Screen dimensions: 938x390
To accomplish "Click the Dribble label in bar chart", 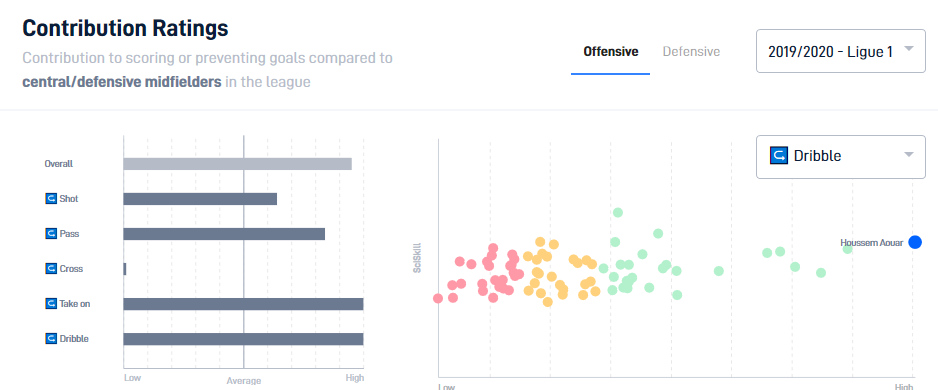I will 74,339.
